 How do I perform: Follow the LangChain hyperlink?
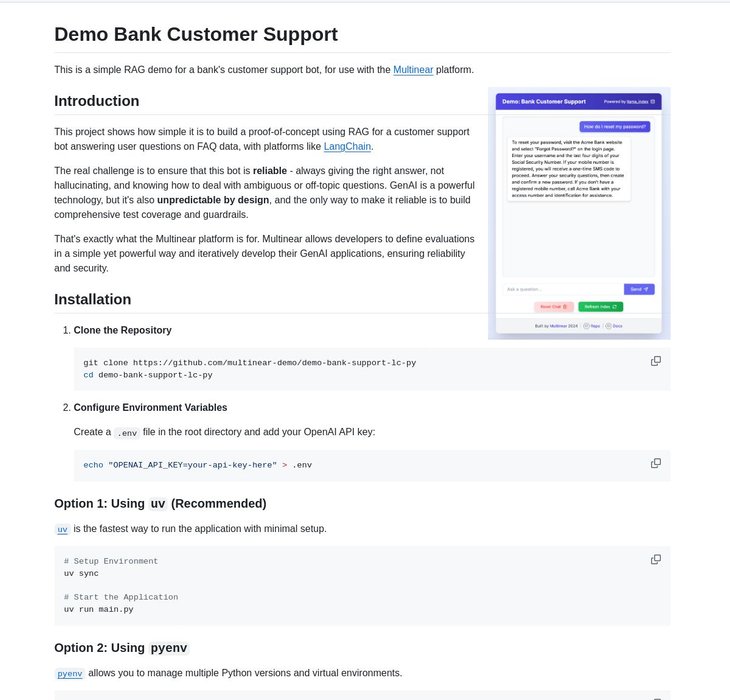(x=347, y=146)
